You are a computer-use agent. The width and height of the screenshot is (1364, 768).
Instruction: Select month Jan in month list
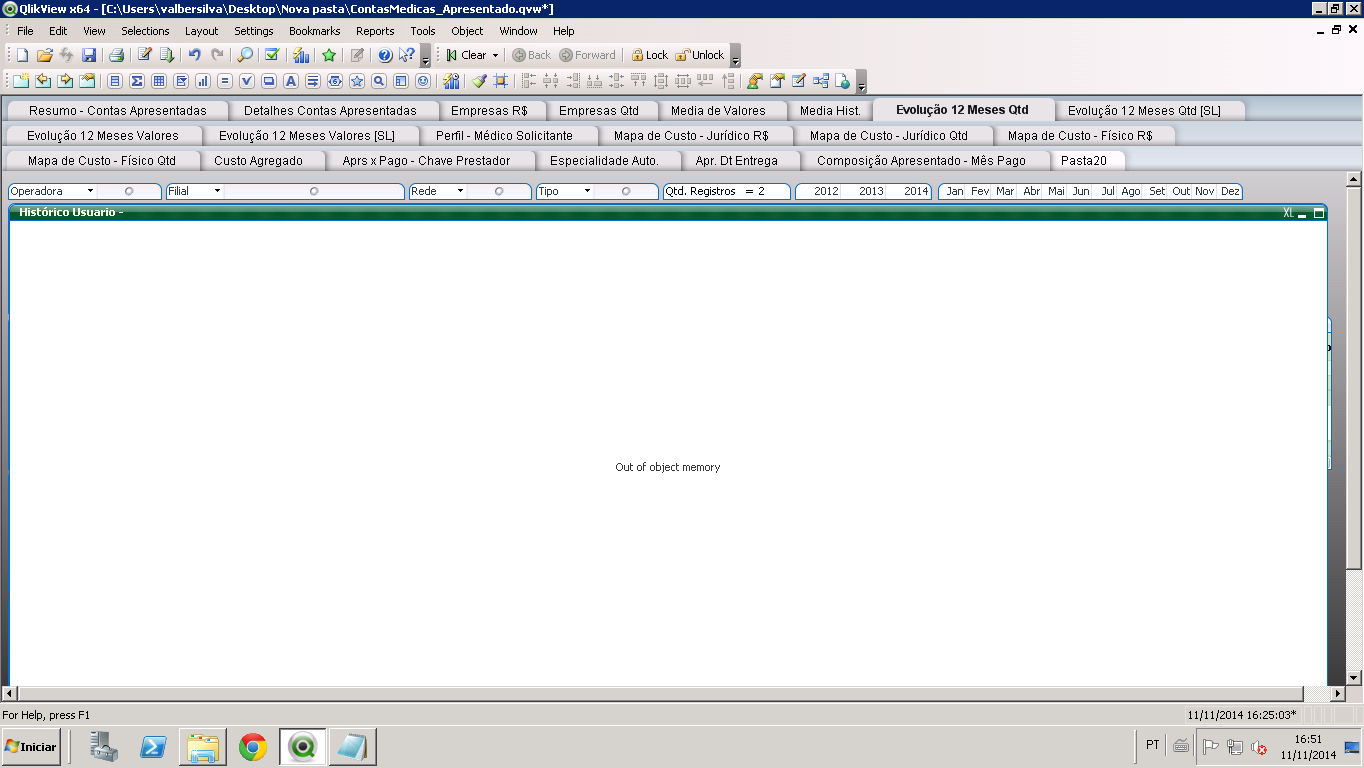click(955, 191)
